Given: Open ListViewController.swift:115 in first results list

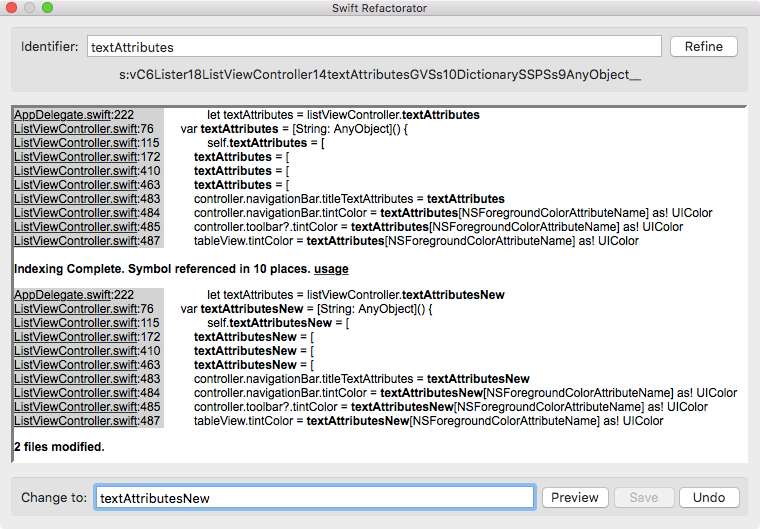Looking at the screenshot, I should (x=86, y=143).
